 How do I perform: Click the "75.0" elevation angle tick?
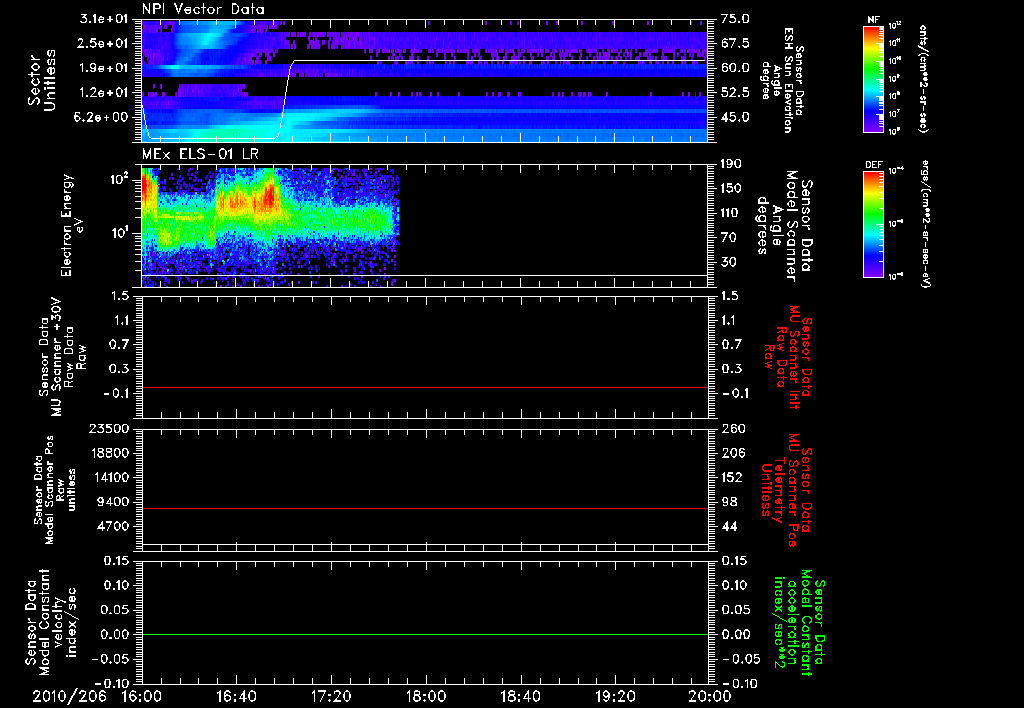tap(735, 19)
